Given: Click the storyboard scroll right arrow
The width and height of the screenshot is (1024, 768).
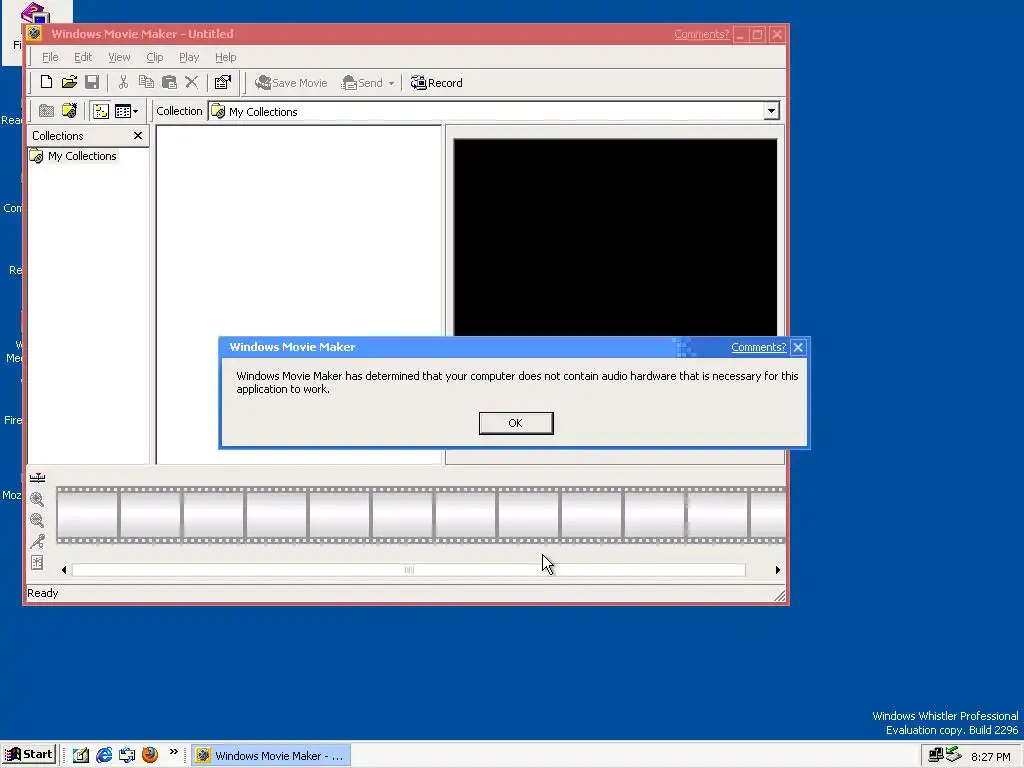Looking at the screenshot, I should coord(777,570).
